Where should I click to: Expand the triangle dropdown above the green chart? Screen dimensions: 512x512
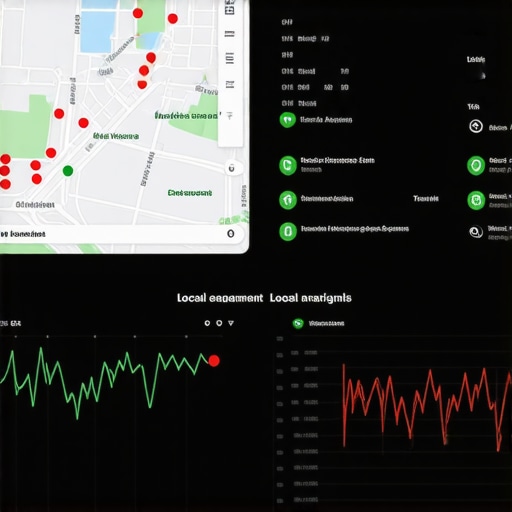(231, 323)
